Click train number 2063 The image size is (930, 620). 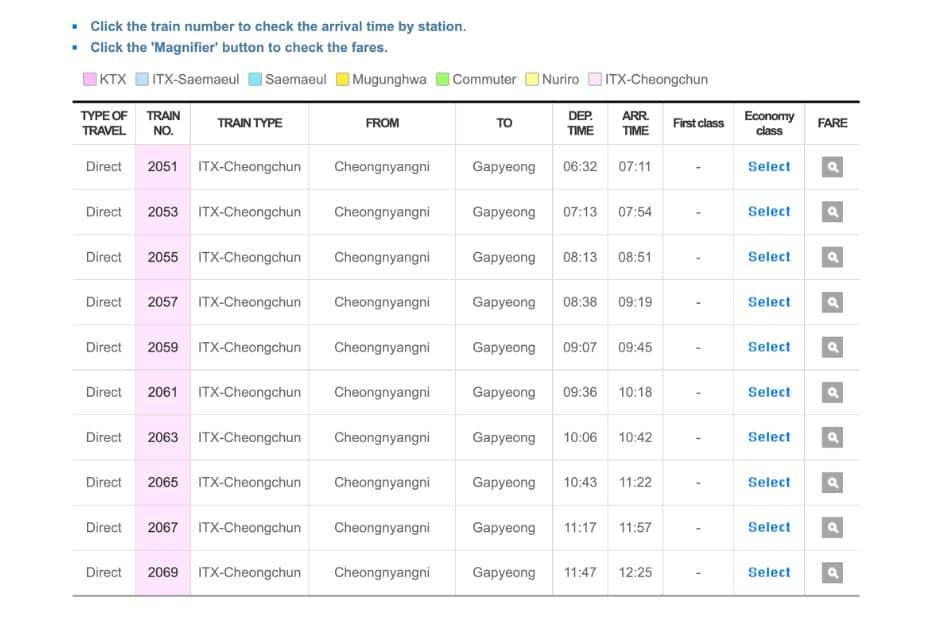click(163, 437)
